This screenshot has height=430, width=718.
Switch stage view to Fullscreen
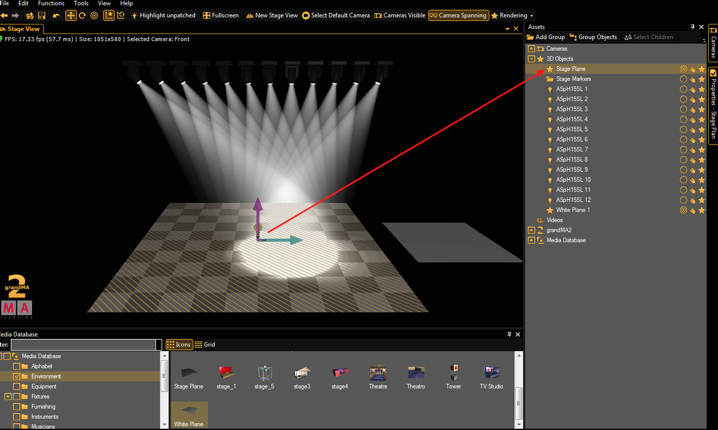pyautogui.click(x=221, y=16)
